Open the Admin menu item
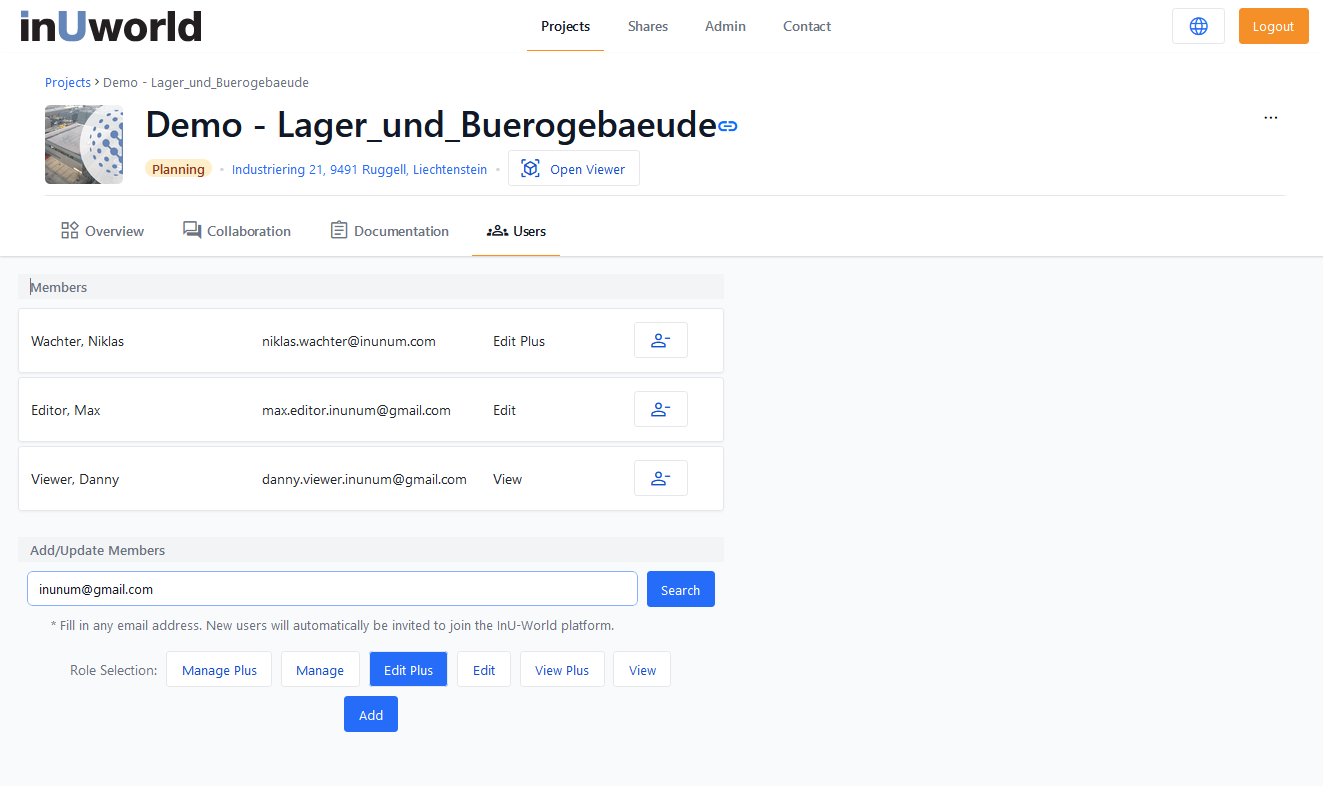Image resolution: width=1323 pixels, height=786 pixels. tap(725, 26)
